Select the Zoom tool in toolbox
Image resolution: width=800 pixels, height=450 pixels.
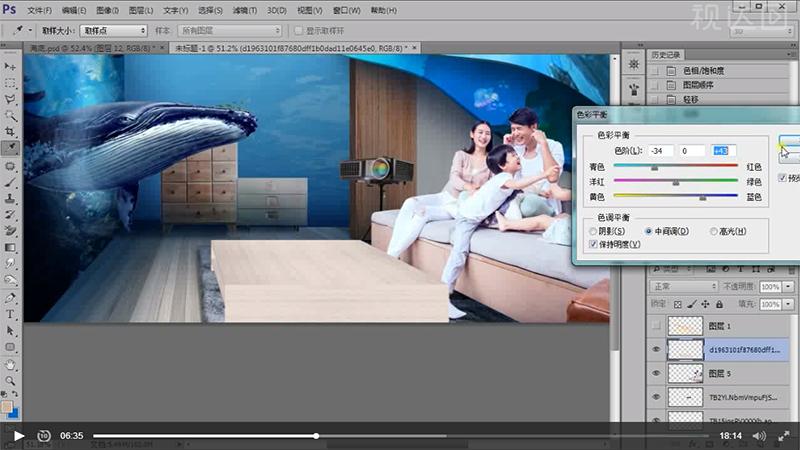[x=10, y=381]
